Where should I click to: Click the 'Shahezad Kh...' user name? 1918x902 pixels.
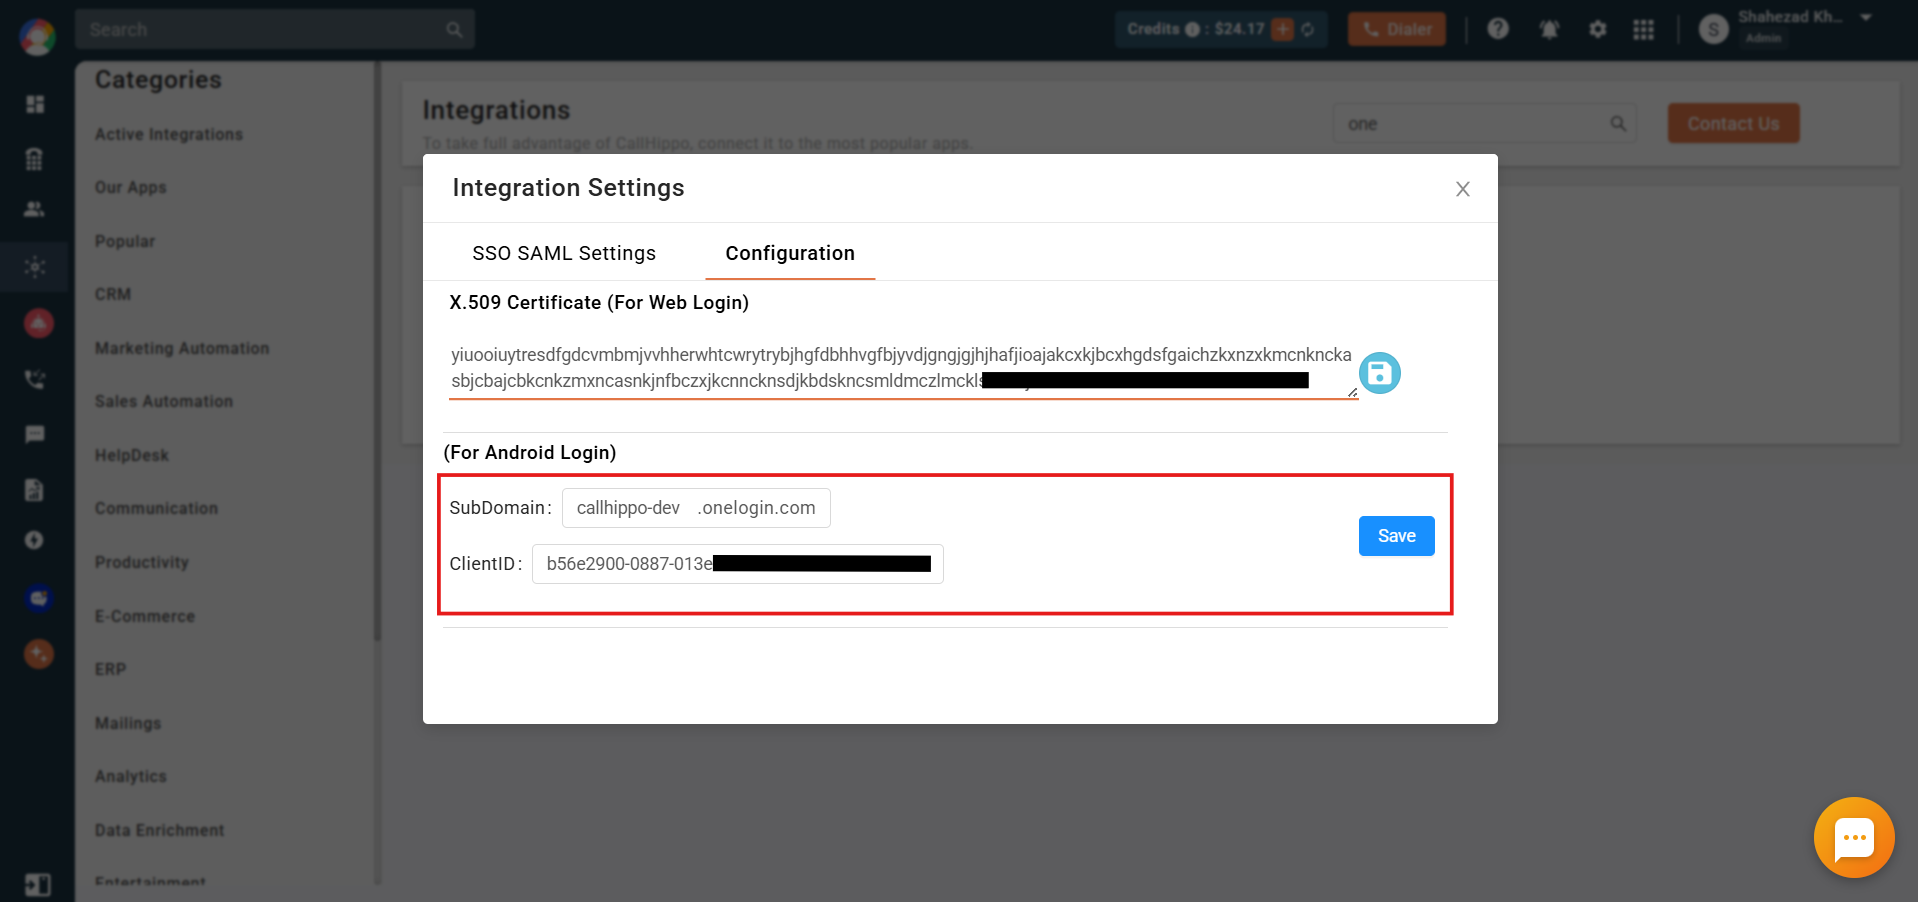click(x=1790, y=17)
